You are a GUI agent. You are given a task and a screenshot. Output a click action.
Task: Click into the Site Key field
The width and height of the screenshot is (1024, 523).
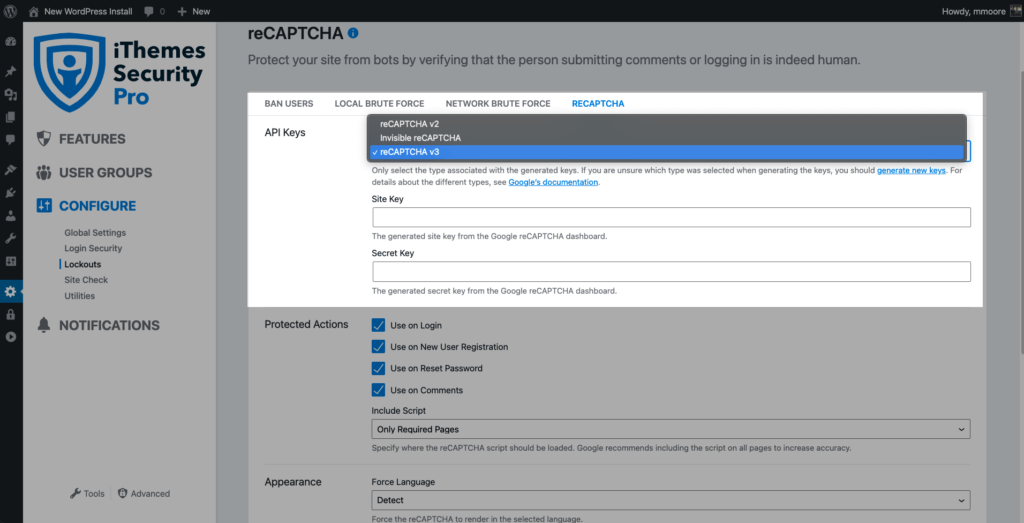(671, 217)
